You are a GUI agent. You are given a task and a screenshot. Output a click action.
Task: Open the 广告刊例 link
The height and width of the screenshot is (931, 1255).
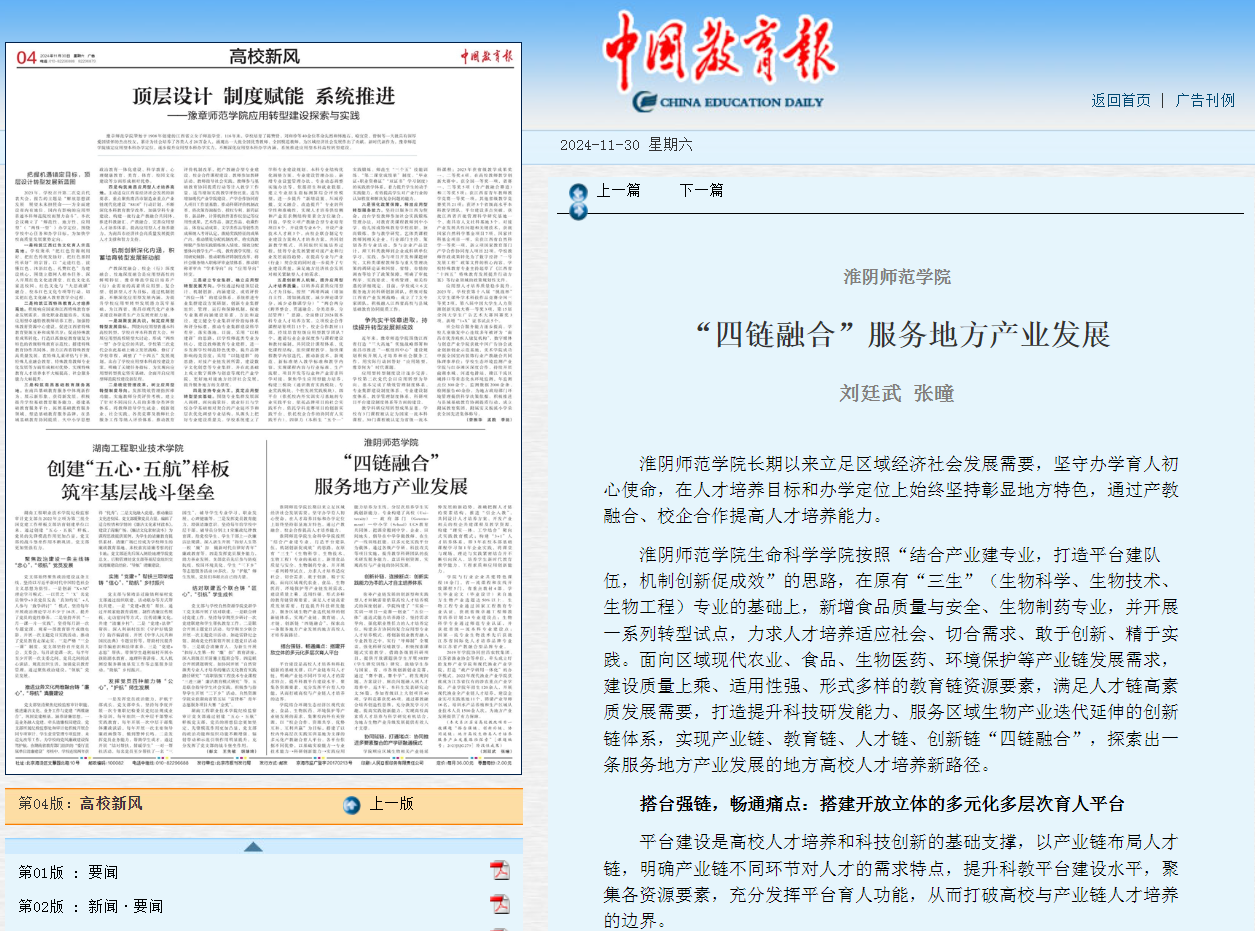coord(1205,100)
